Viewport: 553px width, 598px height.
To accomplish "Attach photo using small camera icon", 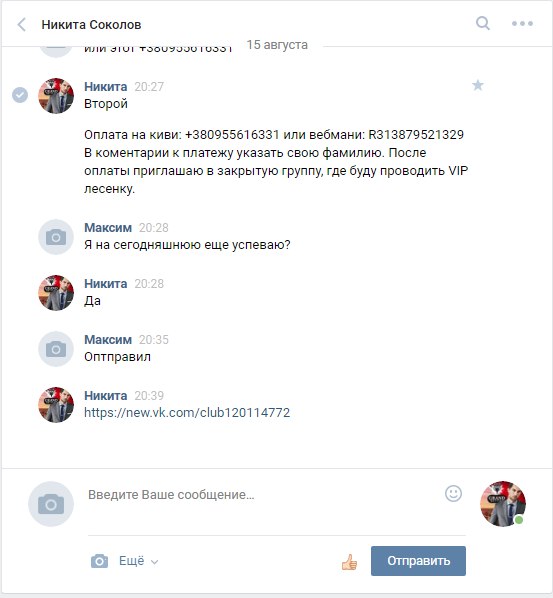I will coord(99,561).
